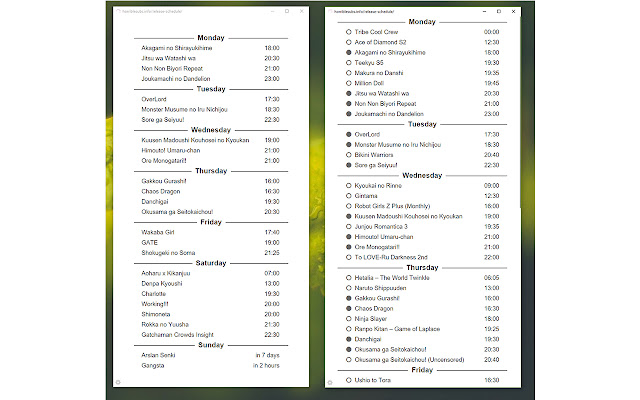Enable the Junjou Romantica 3 circle
Image resolution: width=640 pixels, height=400 pixels.
349,227
